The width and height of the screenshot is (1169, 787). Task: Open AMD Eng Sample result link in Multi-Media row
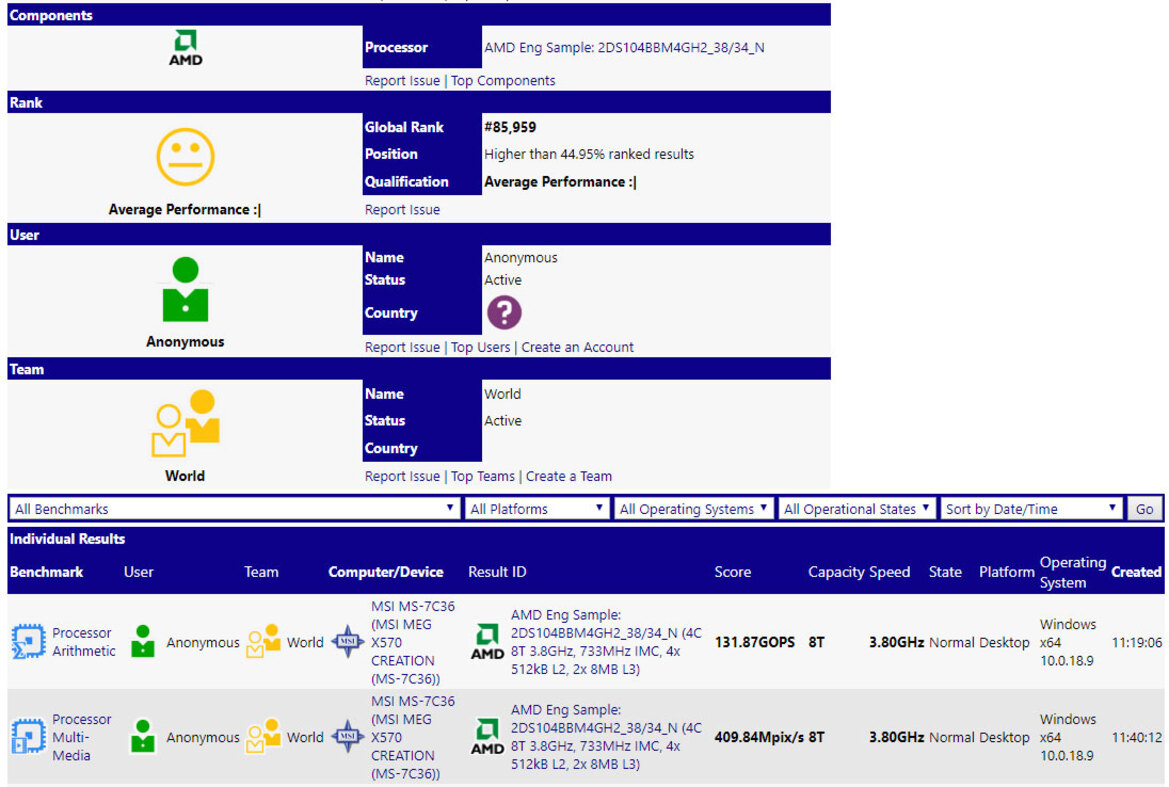tap(606, 736)
